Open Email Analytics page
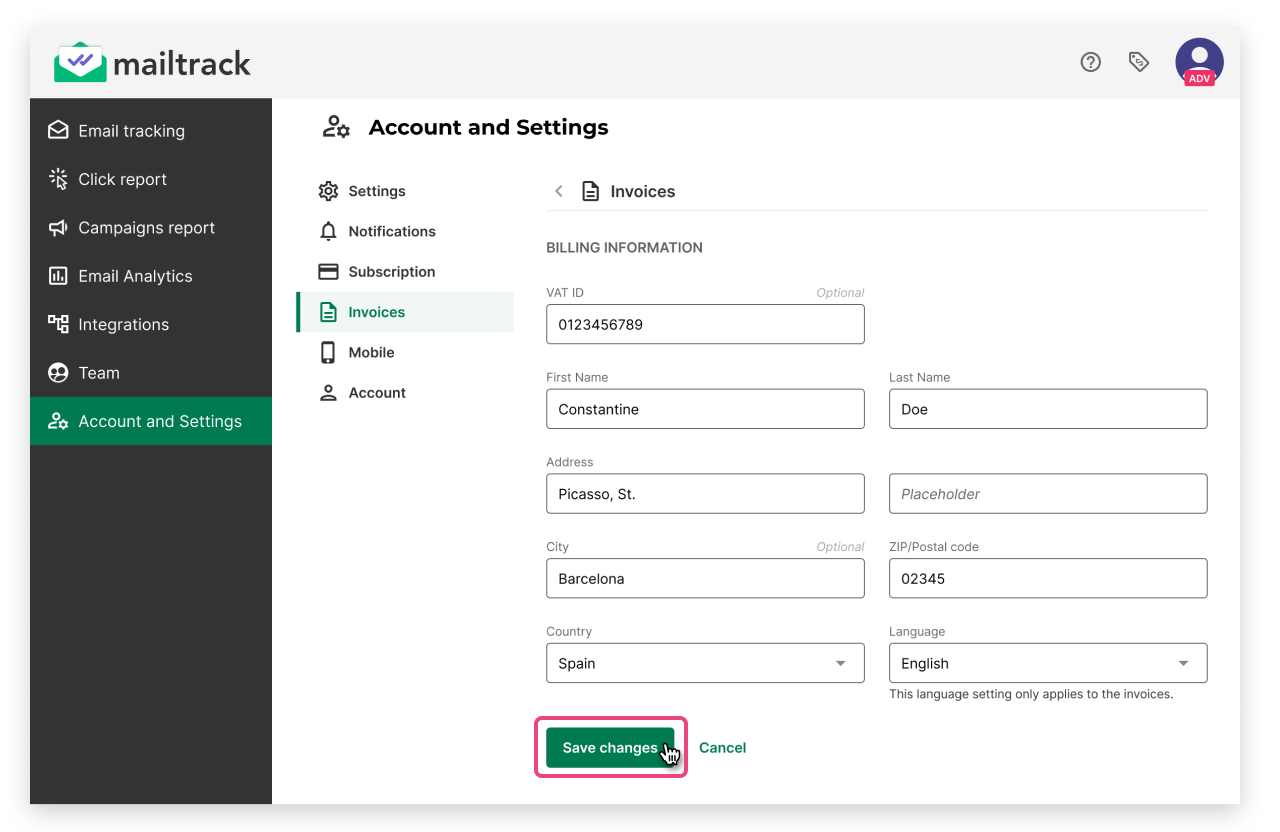Image resolution: width=1280 pixels, height=832 pixels. click(135, 276)
